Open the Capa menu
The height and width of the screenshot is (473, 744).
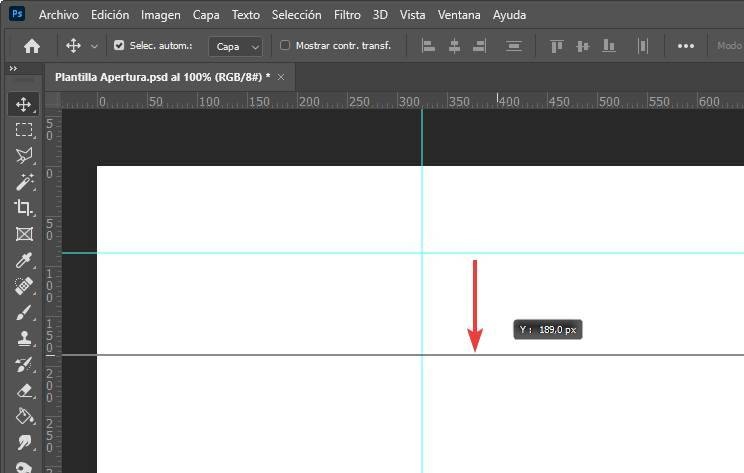[206, 15]
